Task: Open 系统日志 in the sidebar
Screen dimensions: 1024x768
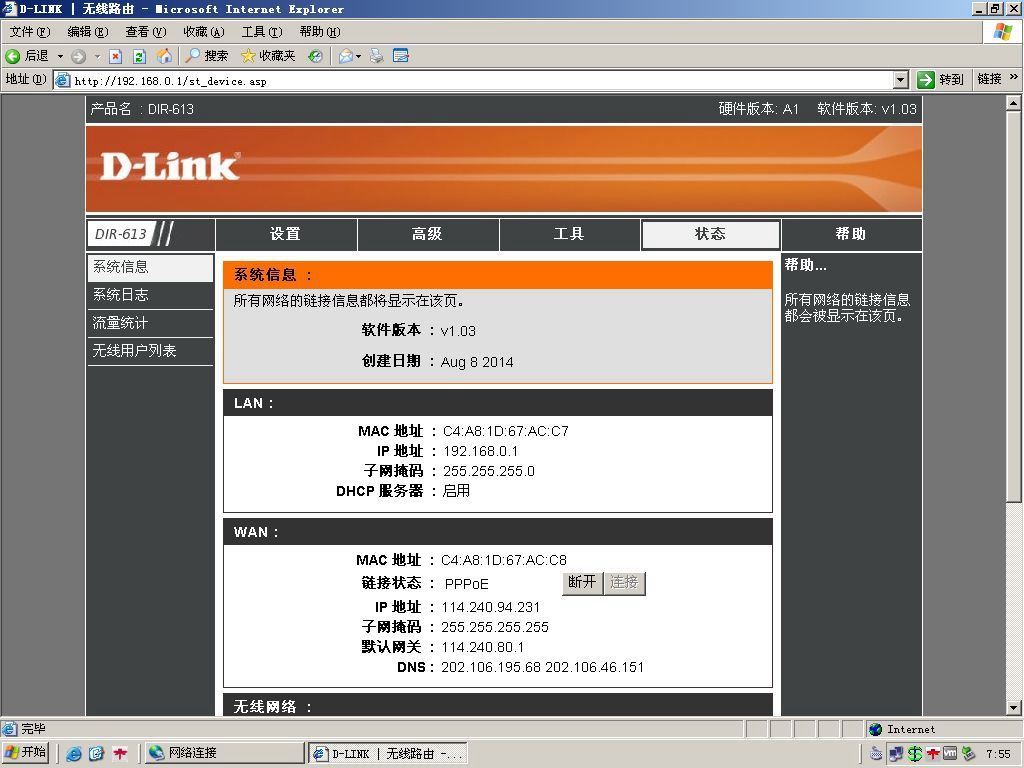Action: pyautogui.click(x=150, y=296)
